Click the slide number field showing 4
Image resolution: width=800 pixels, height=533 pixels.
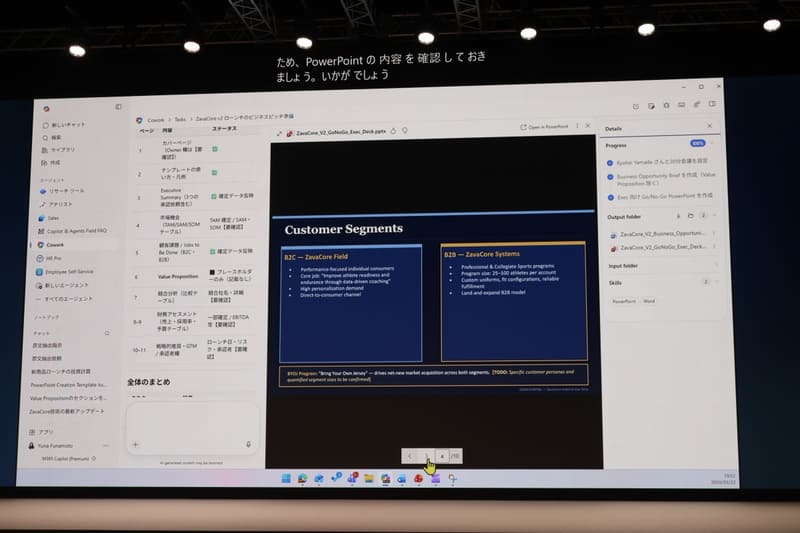coord(442,456)
